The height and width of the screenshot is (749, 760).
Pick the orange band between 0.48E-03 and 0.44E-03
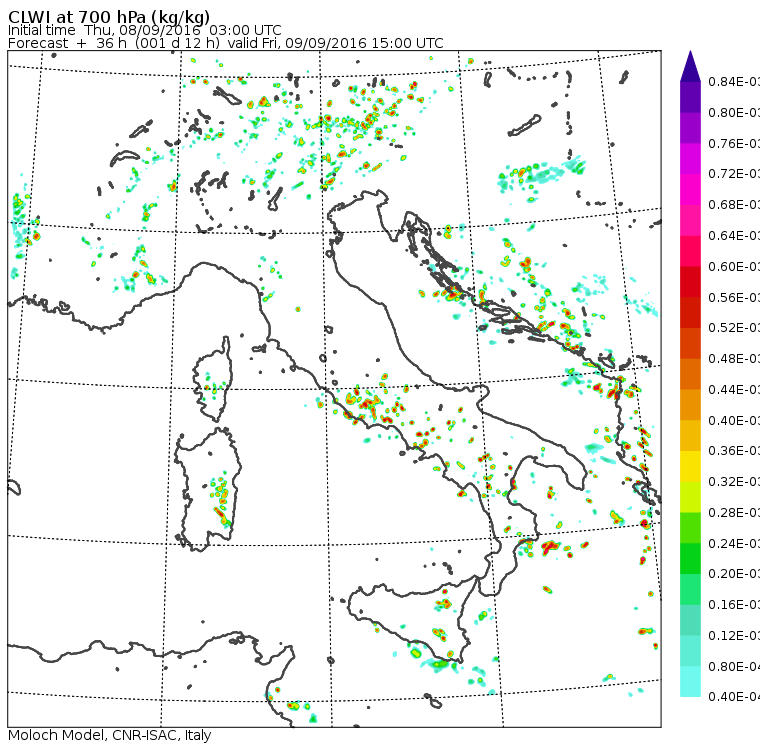(690, 374)
